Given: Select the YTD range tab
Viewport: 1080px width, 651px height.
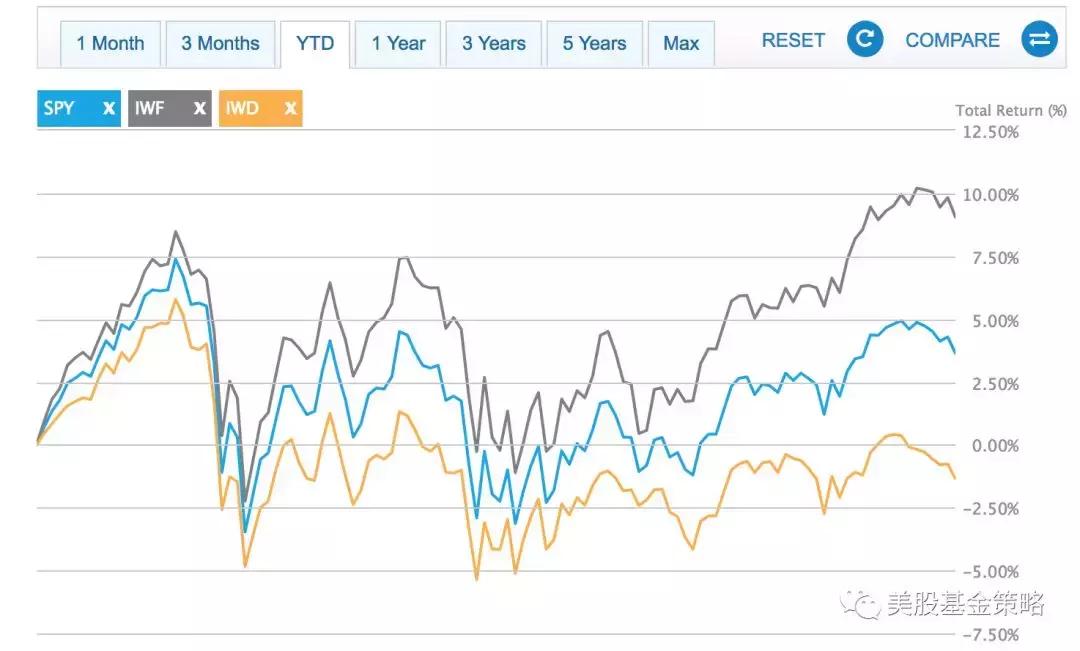Looking at the screenshot, I should point(315,44).
